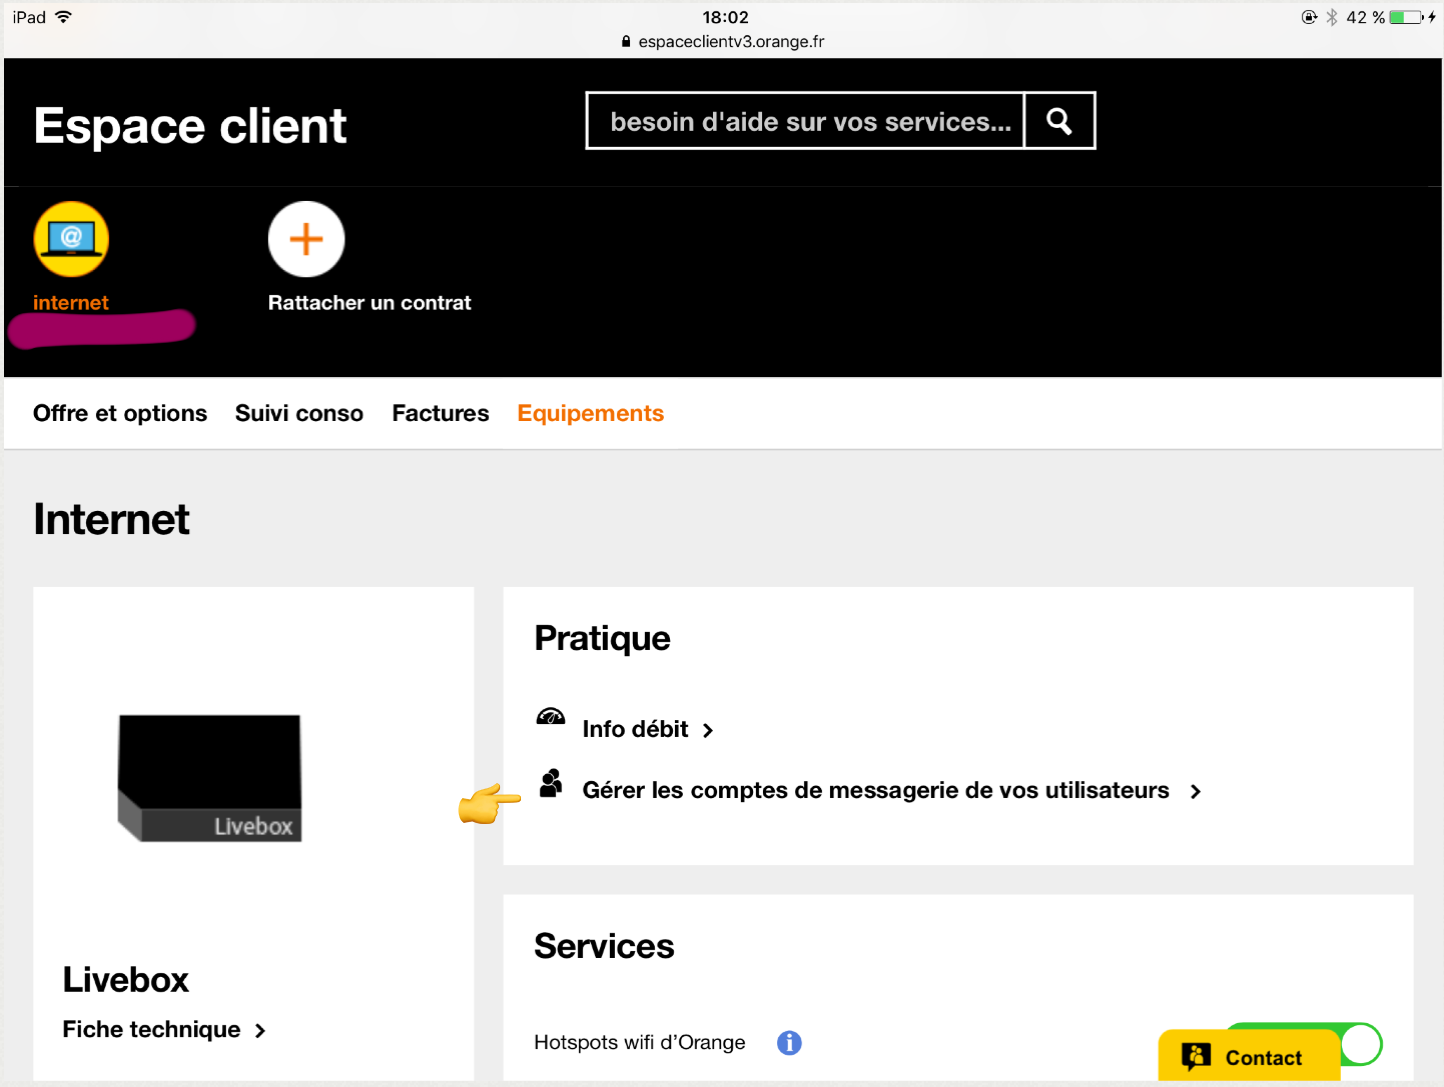The image size is (1444, 1087).
Task: Switch to the Suivi conso tab
Action: [299, 413]
